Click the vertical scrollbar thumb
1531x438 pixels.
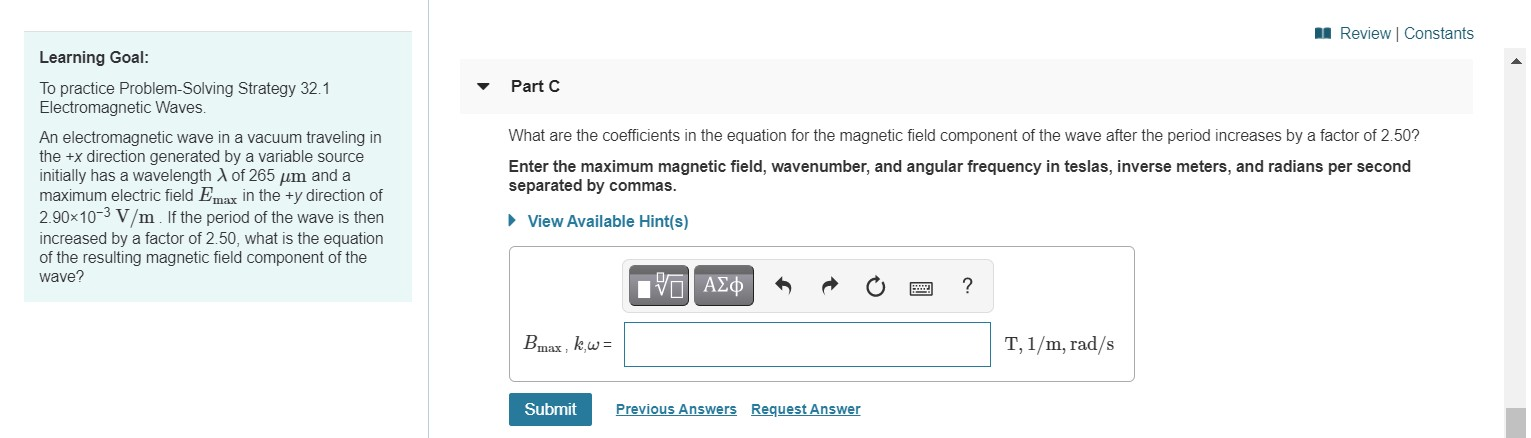(x=1517, y=422)
